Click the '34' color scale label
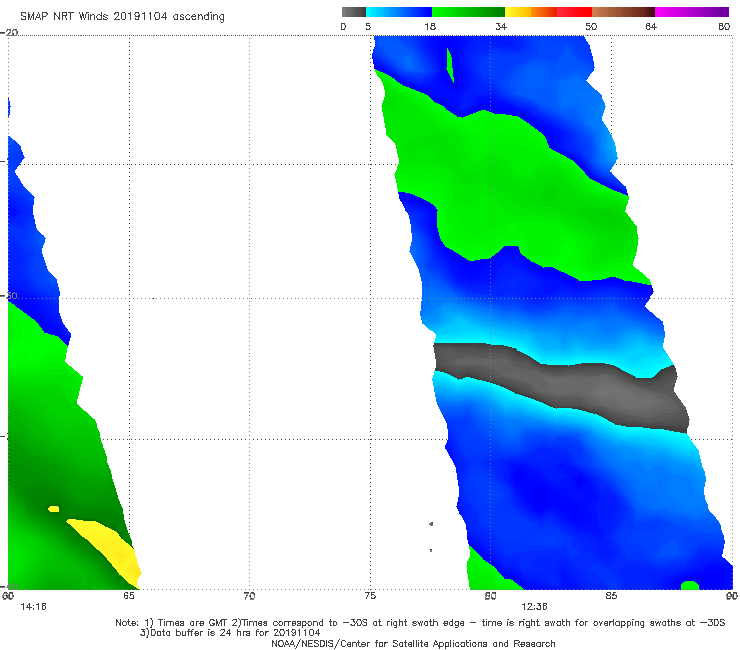 coord(501,27)
